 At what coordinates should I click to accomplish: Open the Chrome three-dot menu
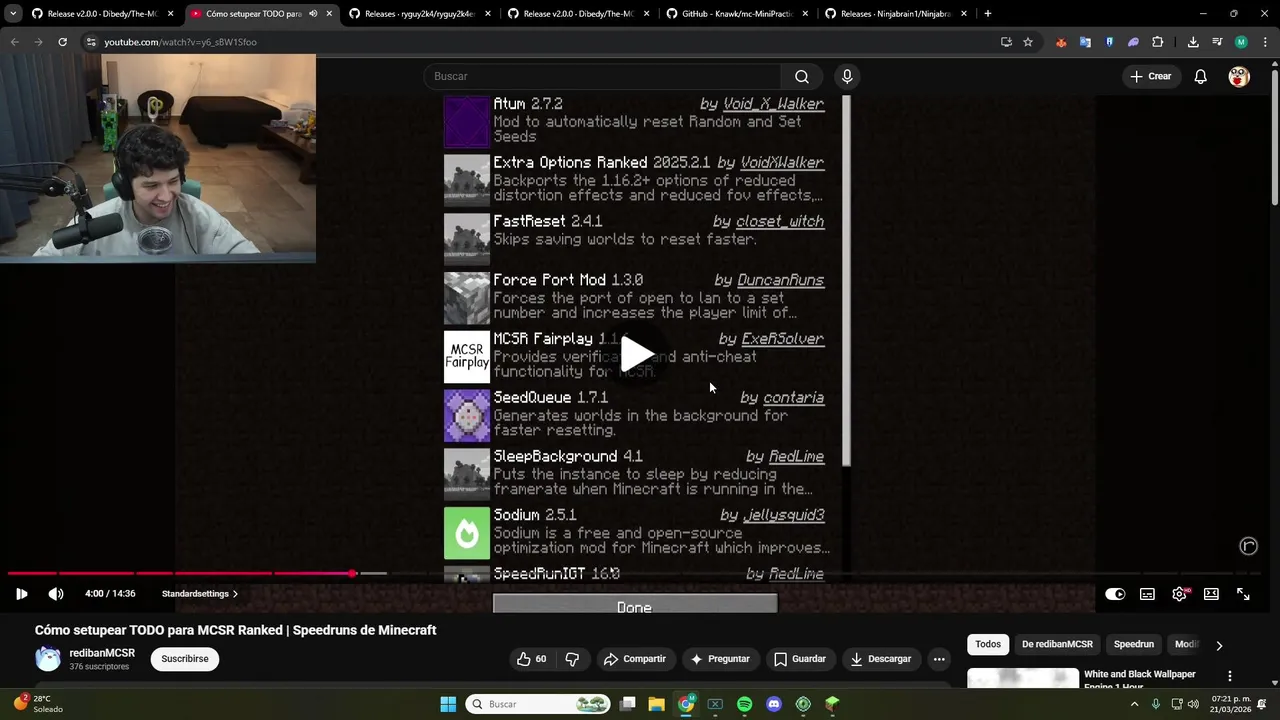point(1264,42)
